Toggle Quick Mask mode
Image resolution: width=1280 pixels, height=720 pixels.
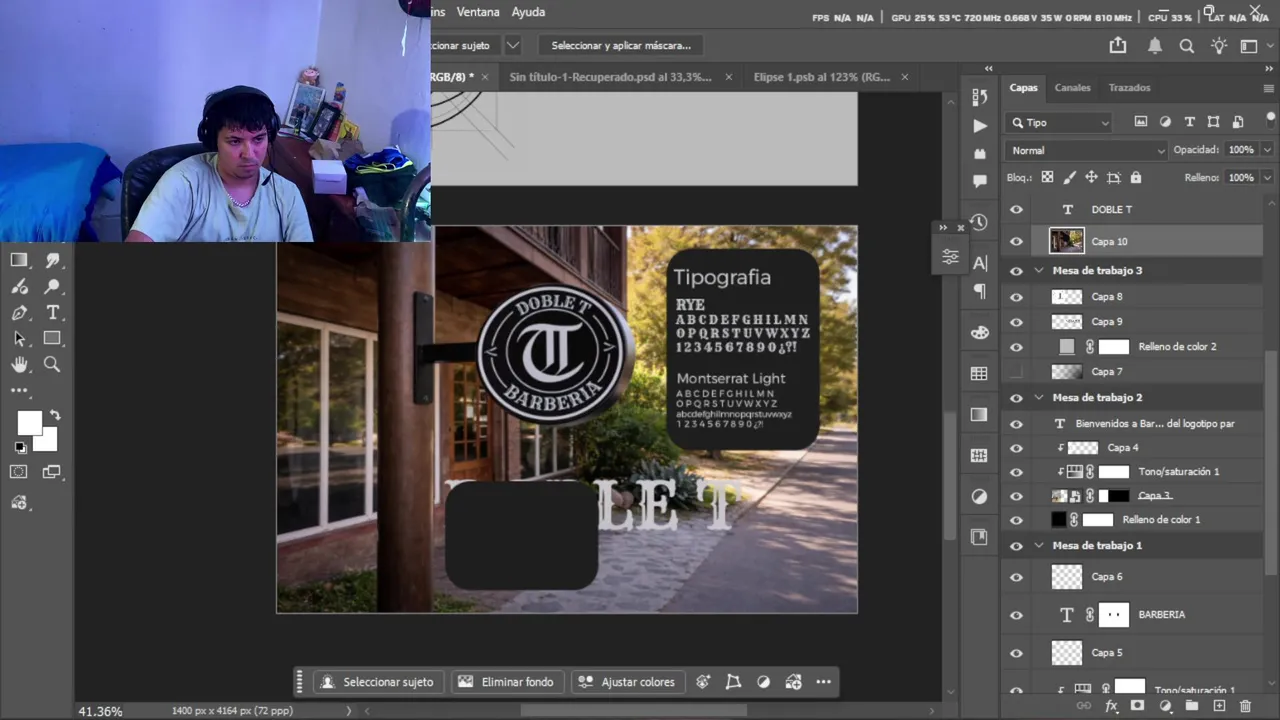click(19, 472)
